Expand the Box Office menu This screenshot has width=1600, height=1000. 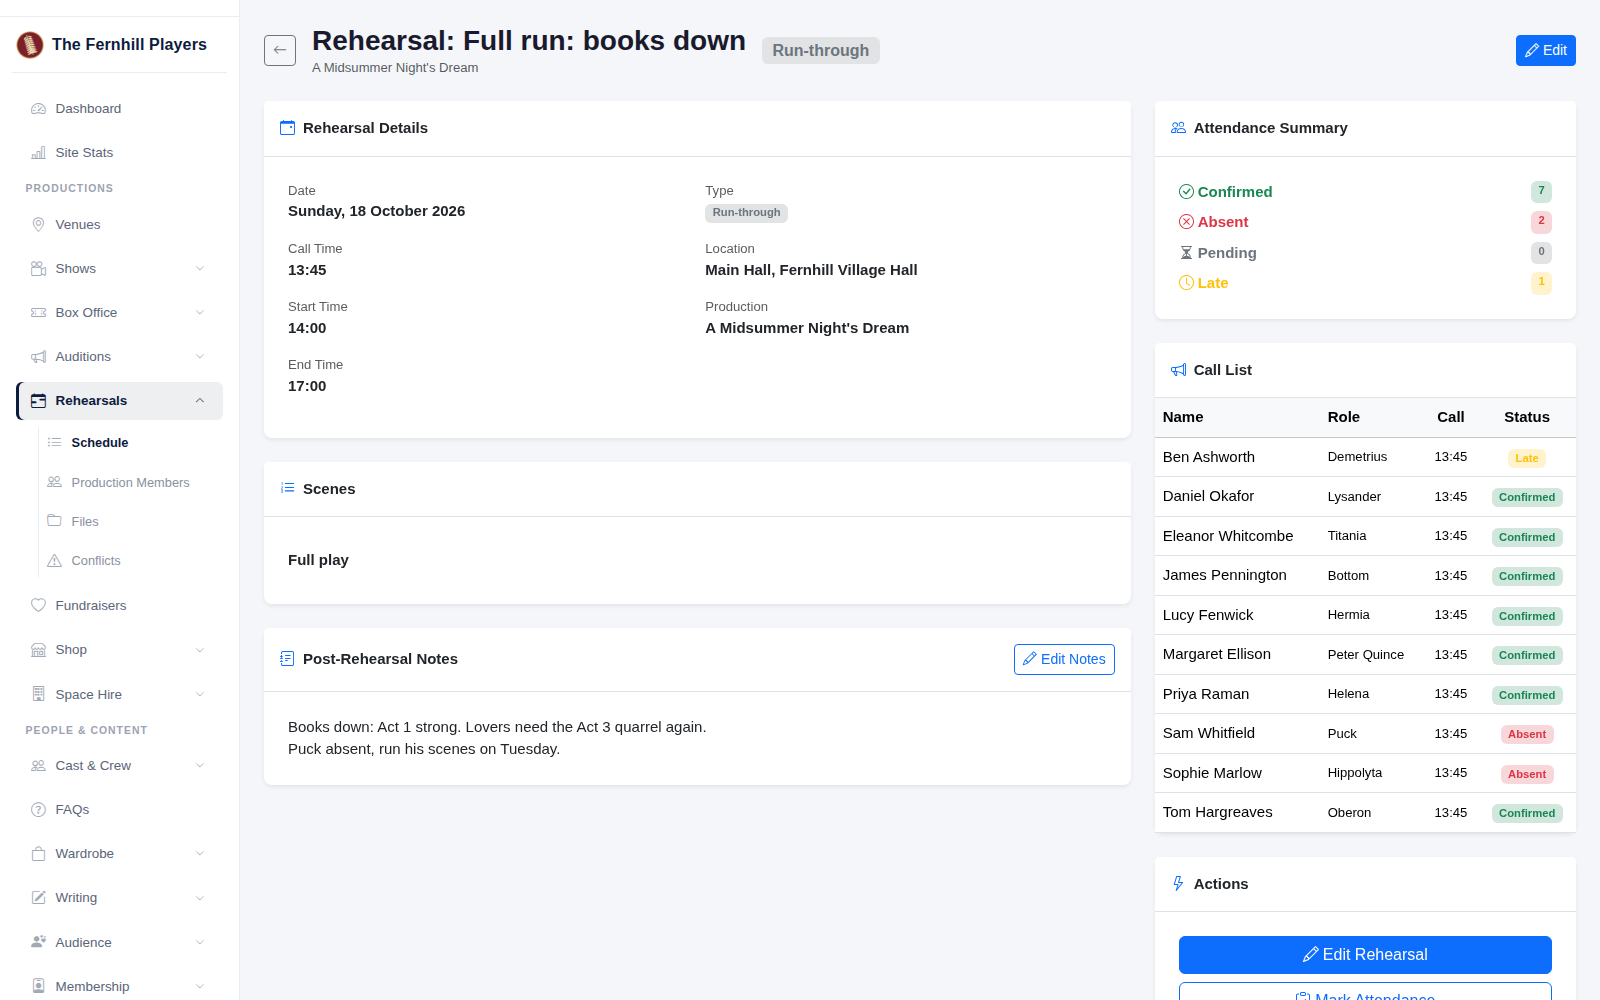[120, 313]
